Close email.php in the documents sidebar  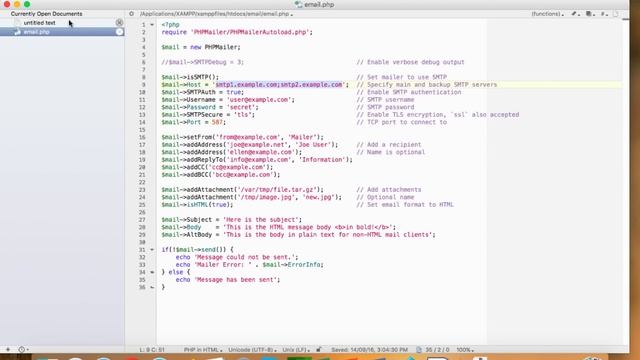pos(119,32)
